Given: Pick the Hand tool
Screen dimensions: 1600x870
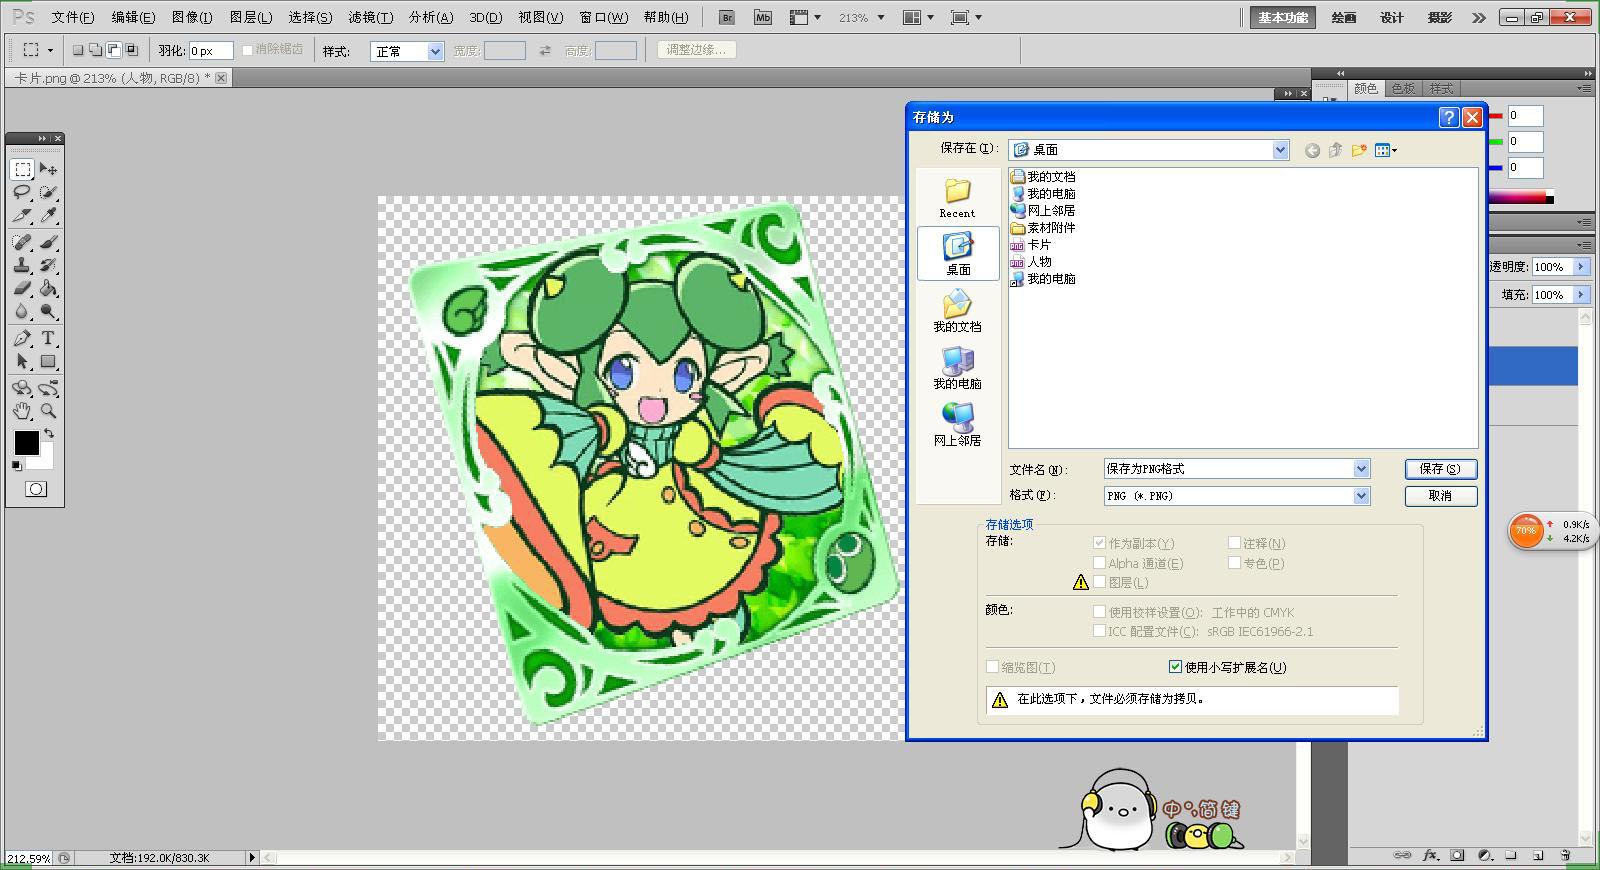Looking at the screenshot, I should [x=22, y=411].
